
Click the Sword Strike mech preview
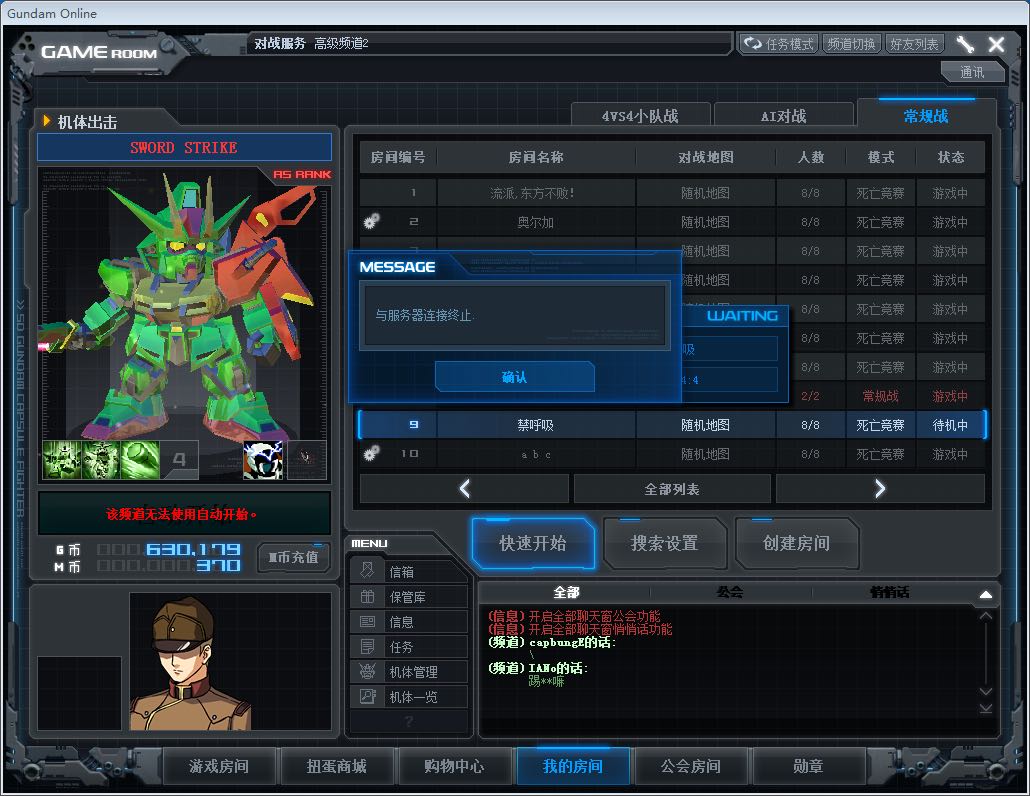184,305
